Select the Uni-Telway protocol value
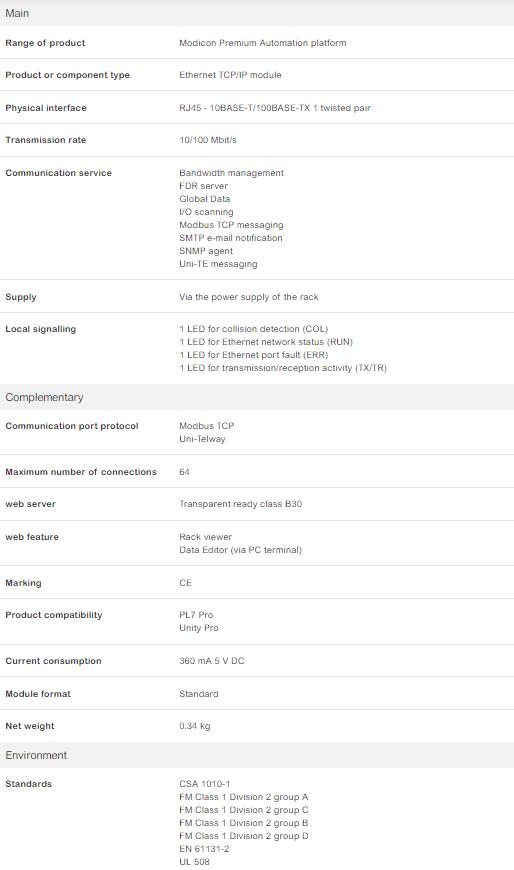 [x=202, y=439]
